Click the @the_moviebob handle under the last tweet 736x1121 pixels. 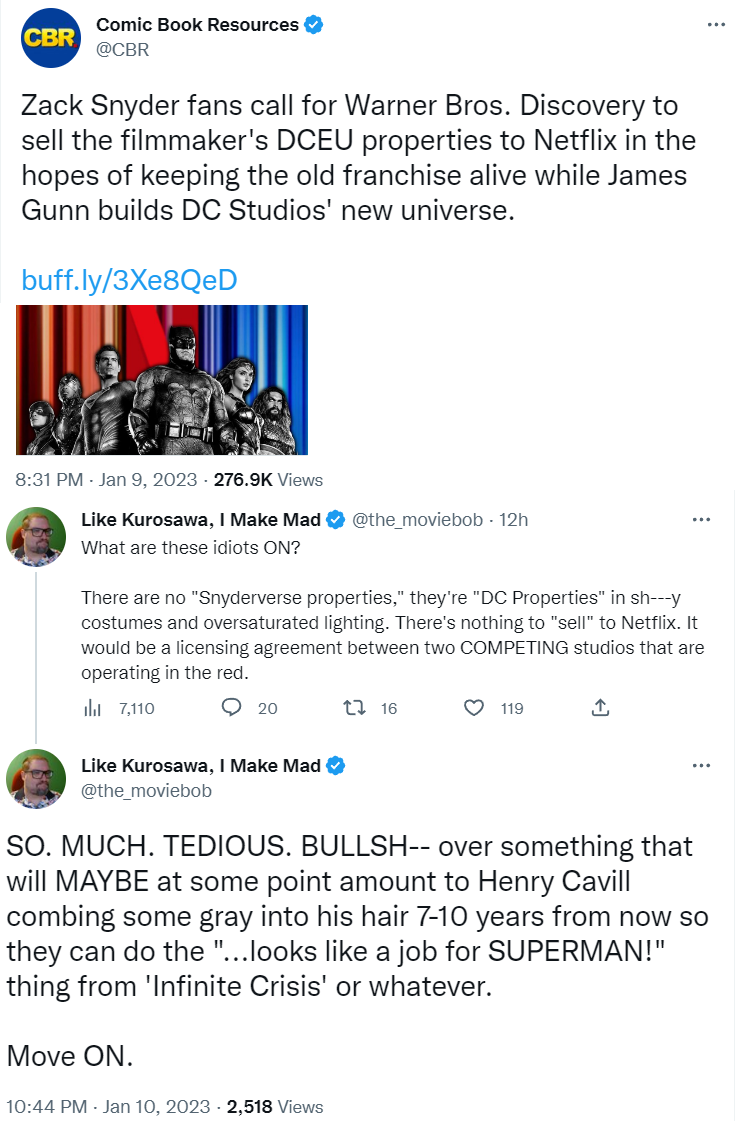click(x=146, y=790)
